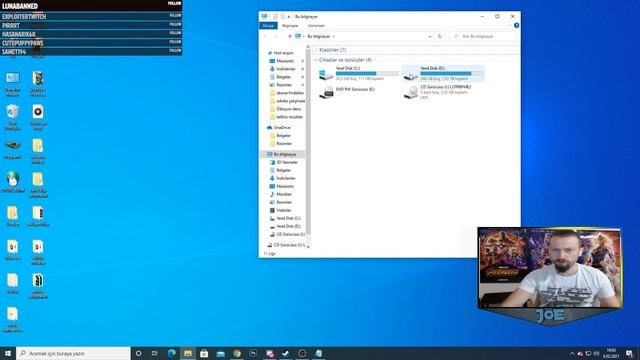Follow CUTEPUPPYPAWS in the overlay list

tap(175, 42)
